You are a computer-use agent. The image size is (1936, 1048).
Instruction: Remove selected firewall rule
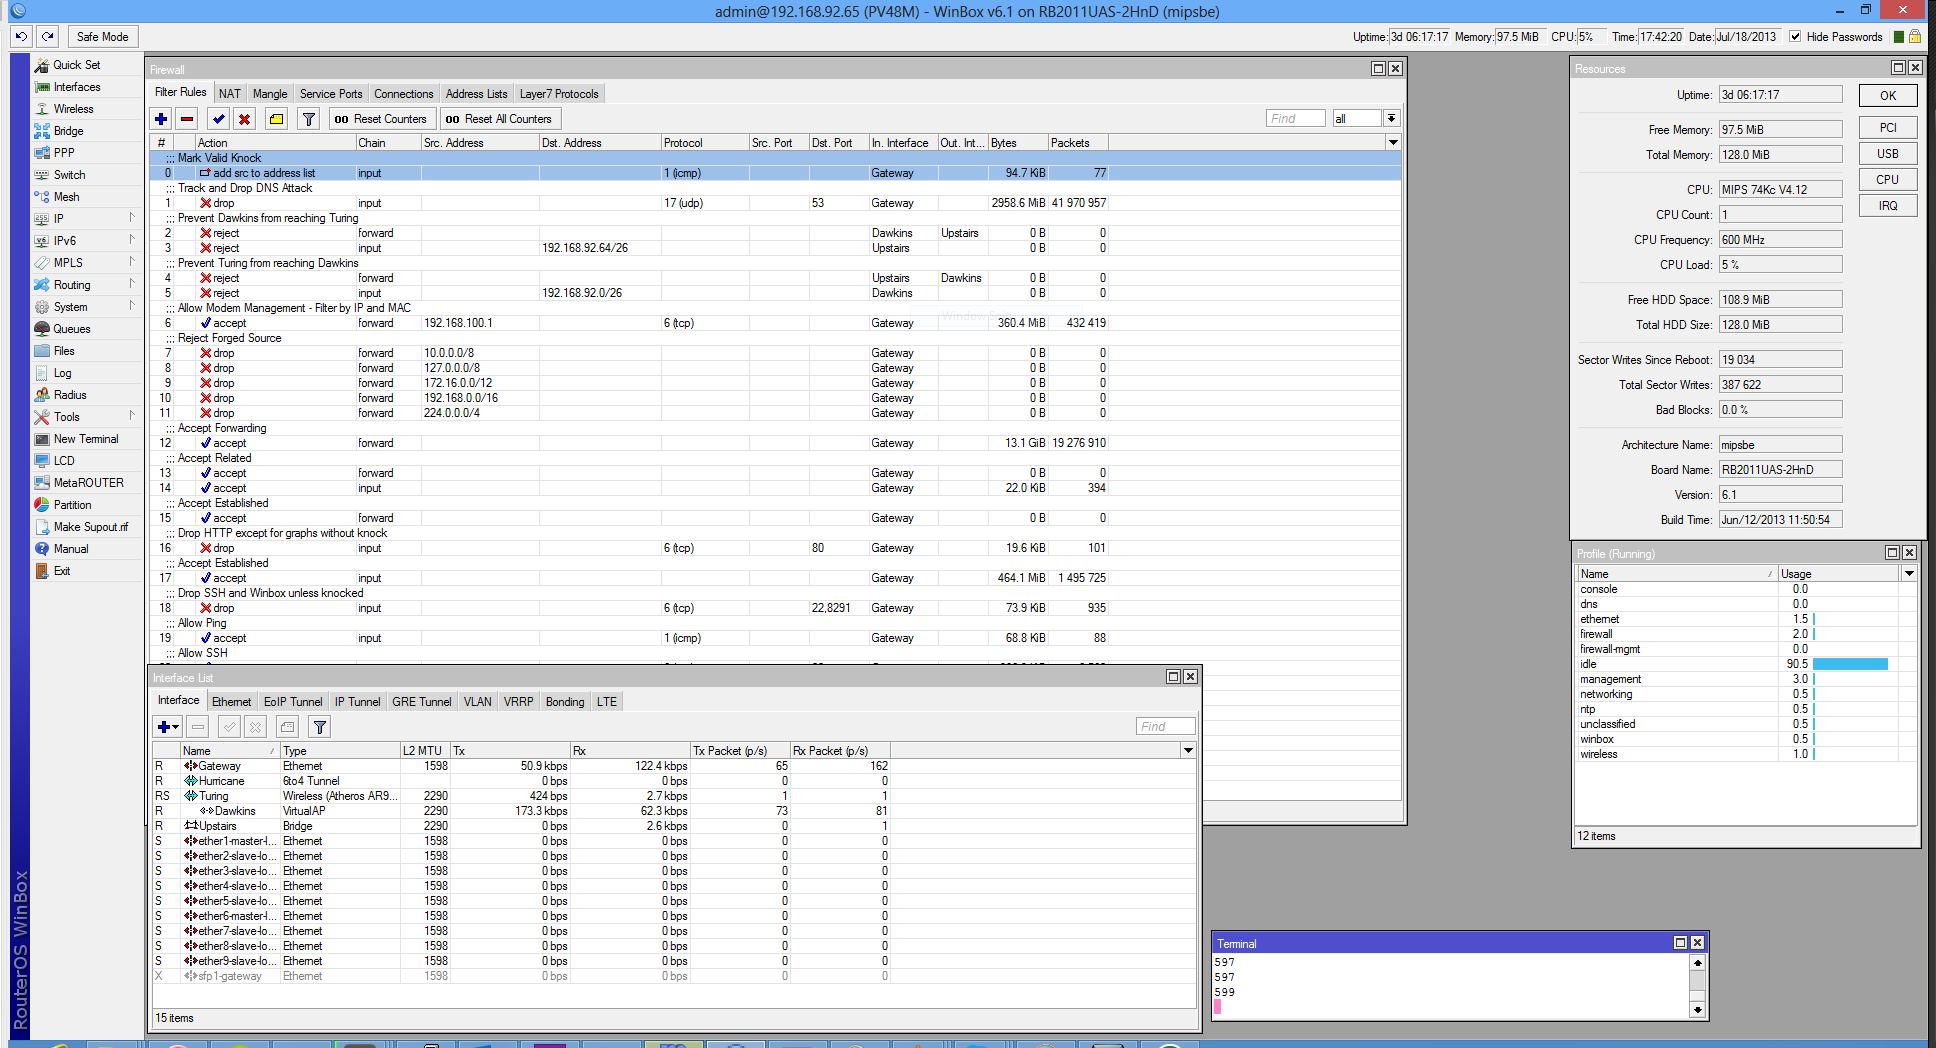(187, 119)
